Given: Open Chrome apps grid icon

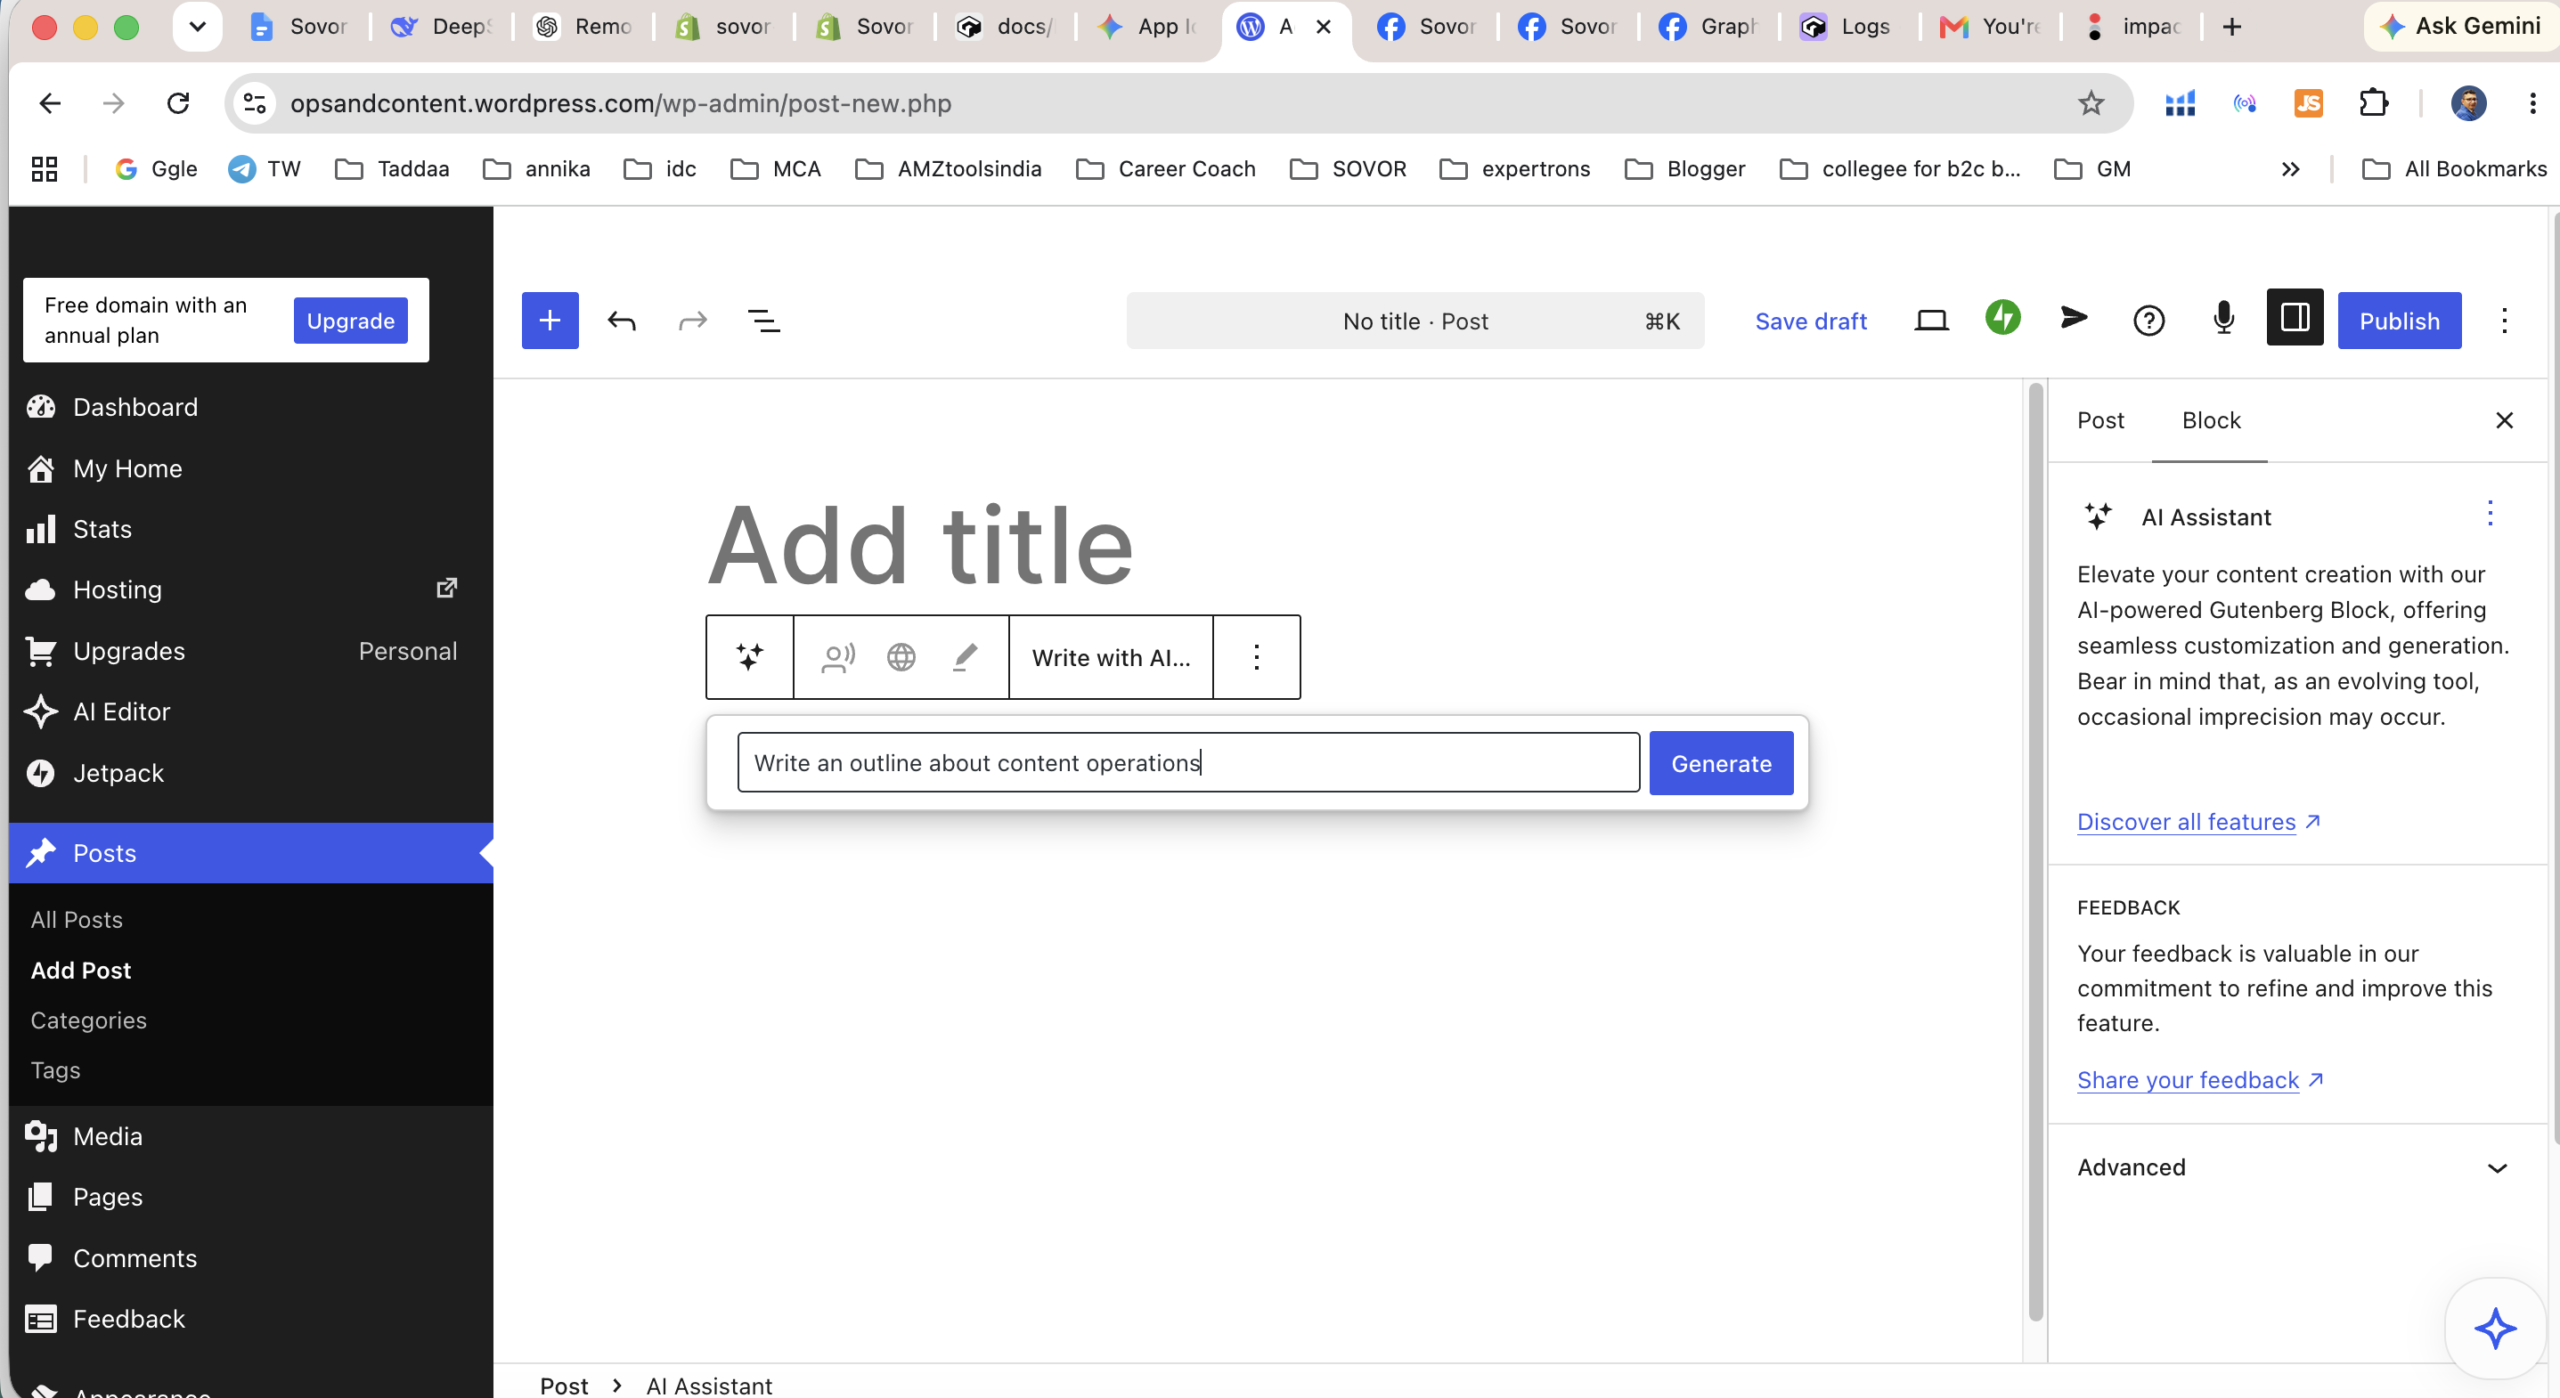Looking at the screenshot, I should pos(44,169).
